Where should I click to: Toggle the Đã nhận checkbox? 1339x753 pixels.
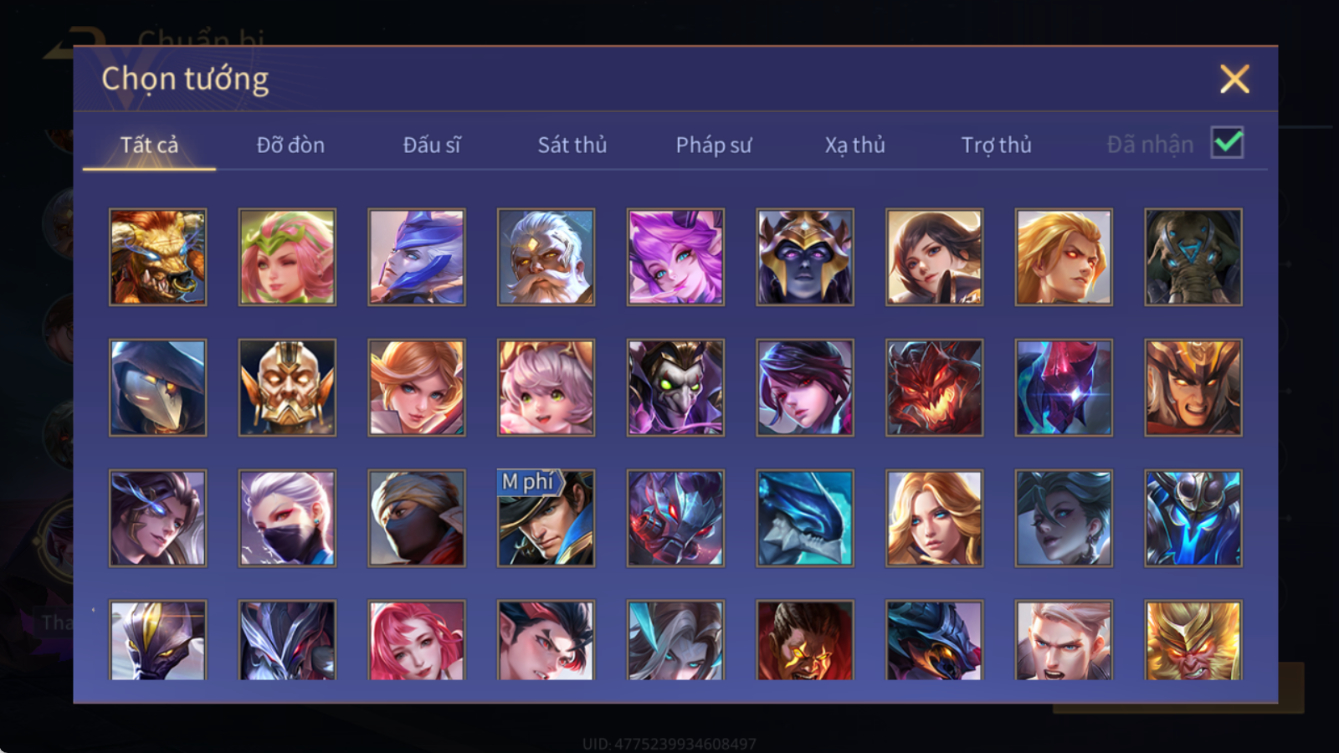(x=1227, y=143)
